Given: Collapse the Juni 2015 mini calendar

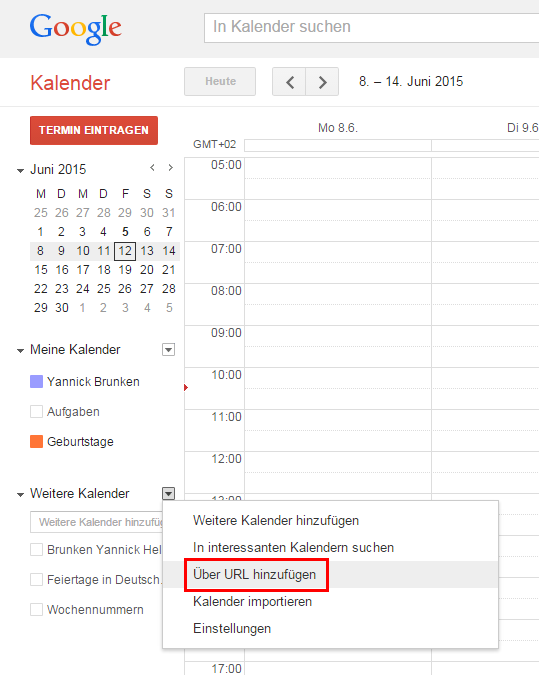Looking at the screenshot, I should 20,171.
